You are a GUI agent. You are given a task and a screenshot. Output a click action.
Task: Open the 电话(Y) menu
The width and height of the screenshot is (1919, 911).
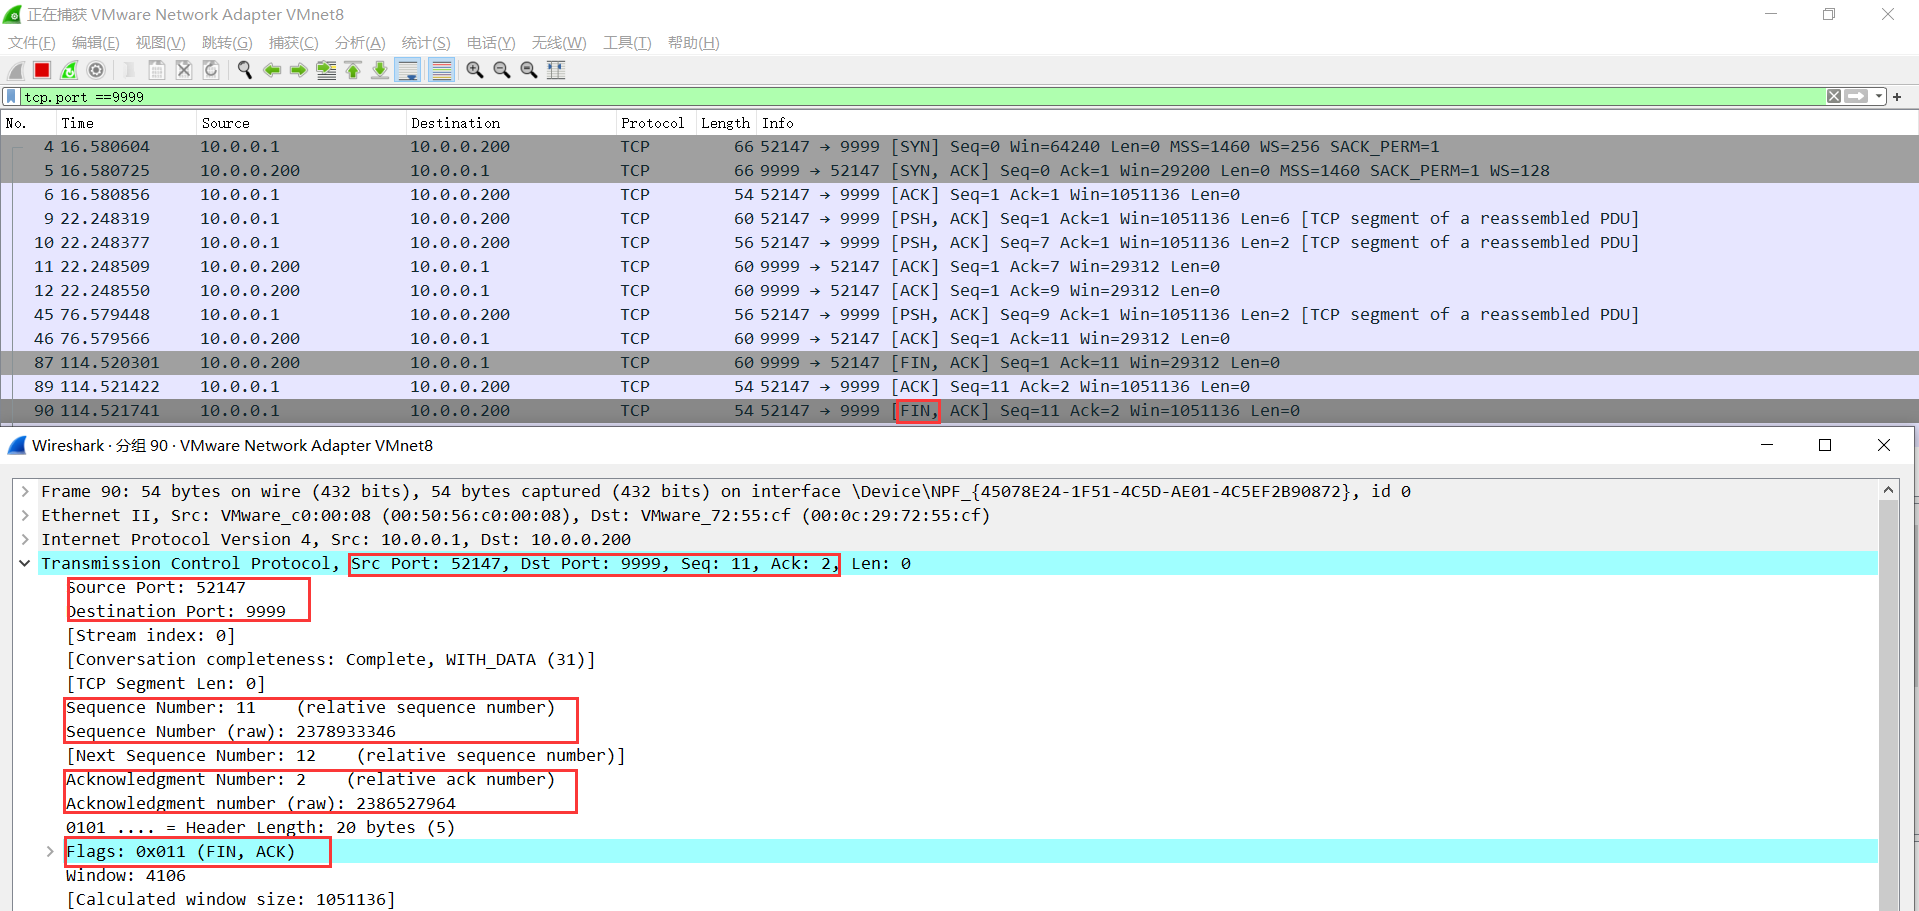point(491,43)
